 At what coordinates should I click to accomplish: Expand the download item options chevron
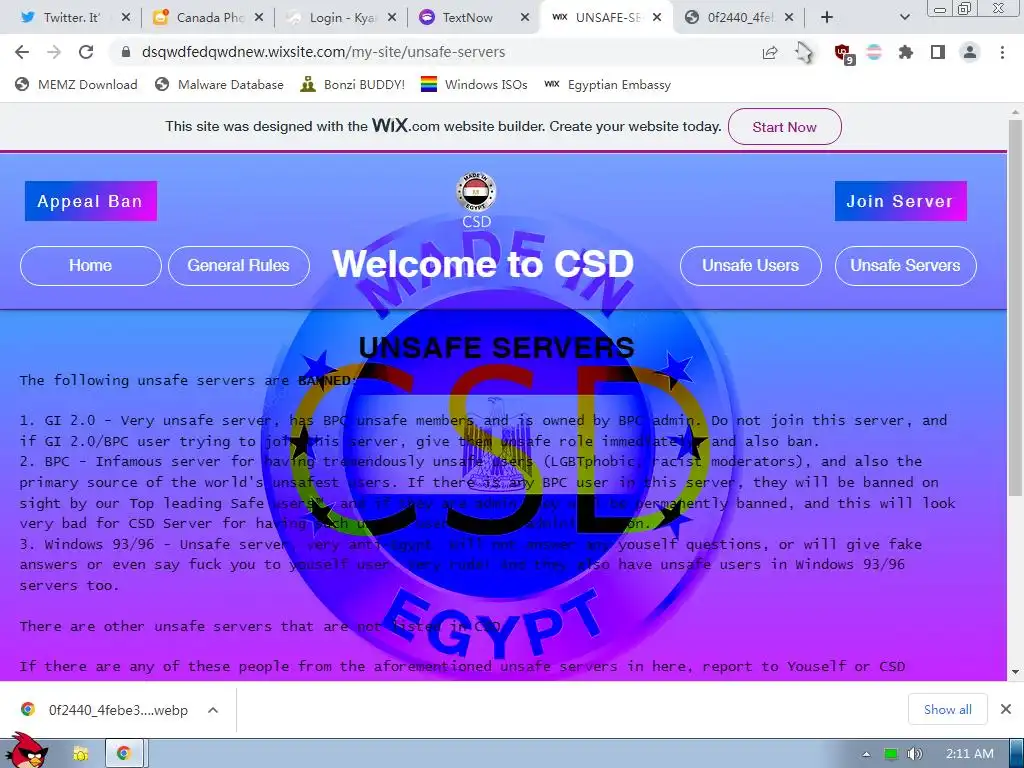click(213, 710)
